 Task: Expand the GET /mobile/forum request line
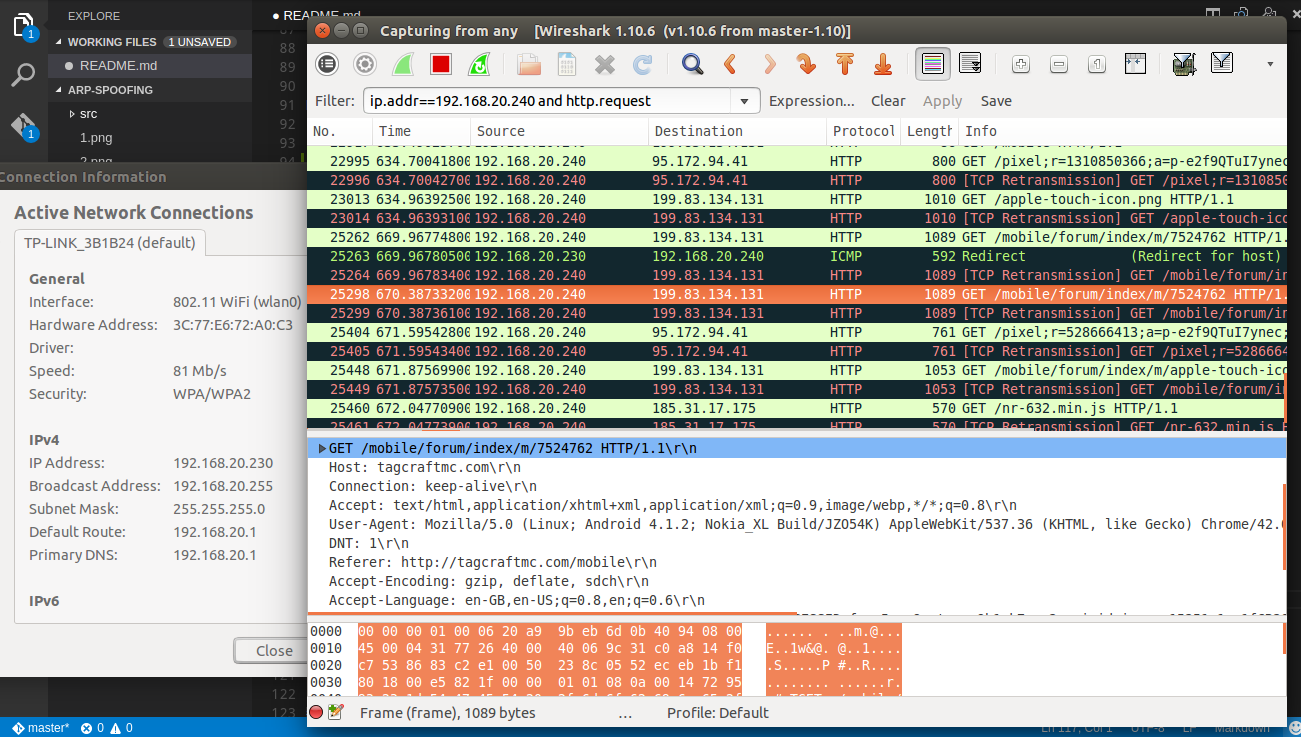[322, 449]
